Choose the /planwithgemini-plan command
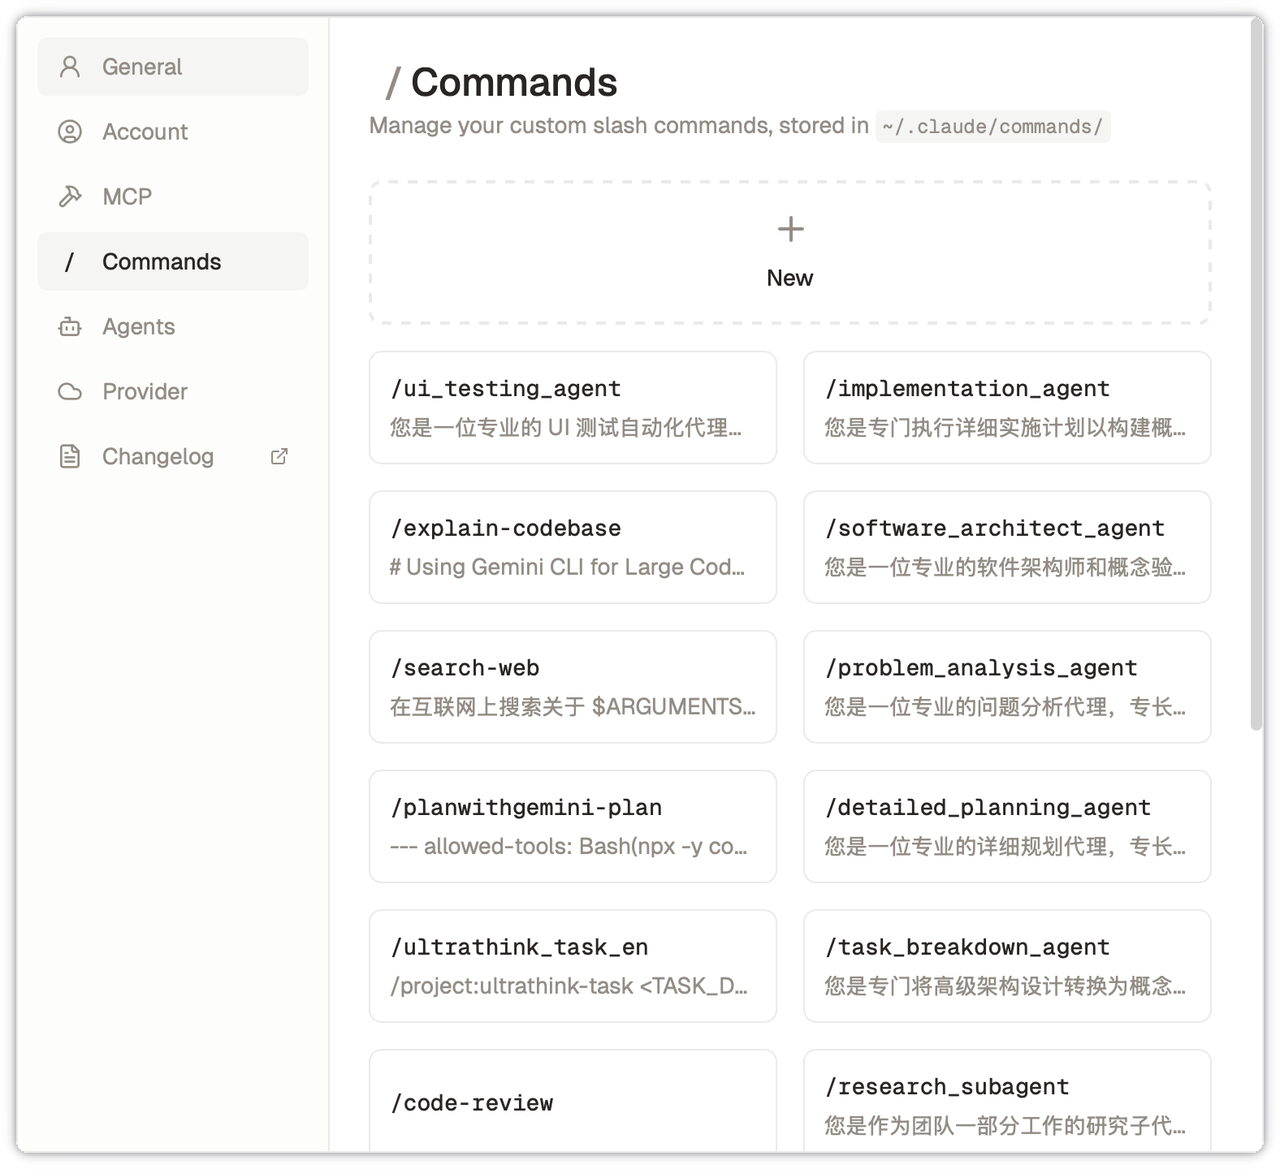Viewport: 1280px width, 1169px height. tap(572, 827)
